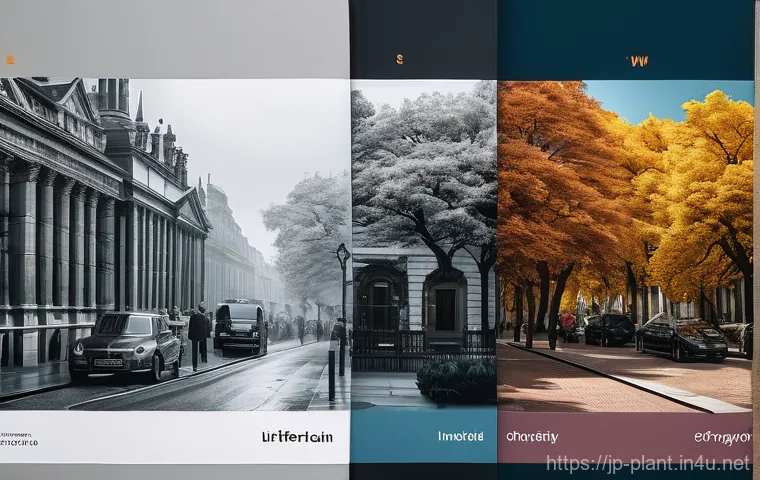
Task: Click the Imoreid label on the blue band
Action: [460, 436]
